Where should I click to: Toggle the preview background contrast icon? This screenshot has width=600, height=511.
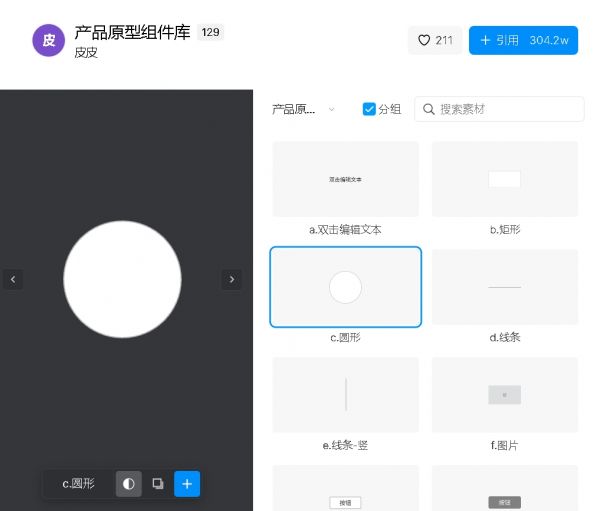coord(129,484)
